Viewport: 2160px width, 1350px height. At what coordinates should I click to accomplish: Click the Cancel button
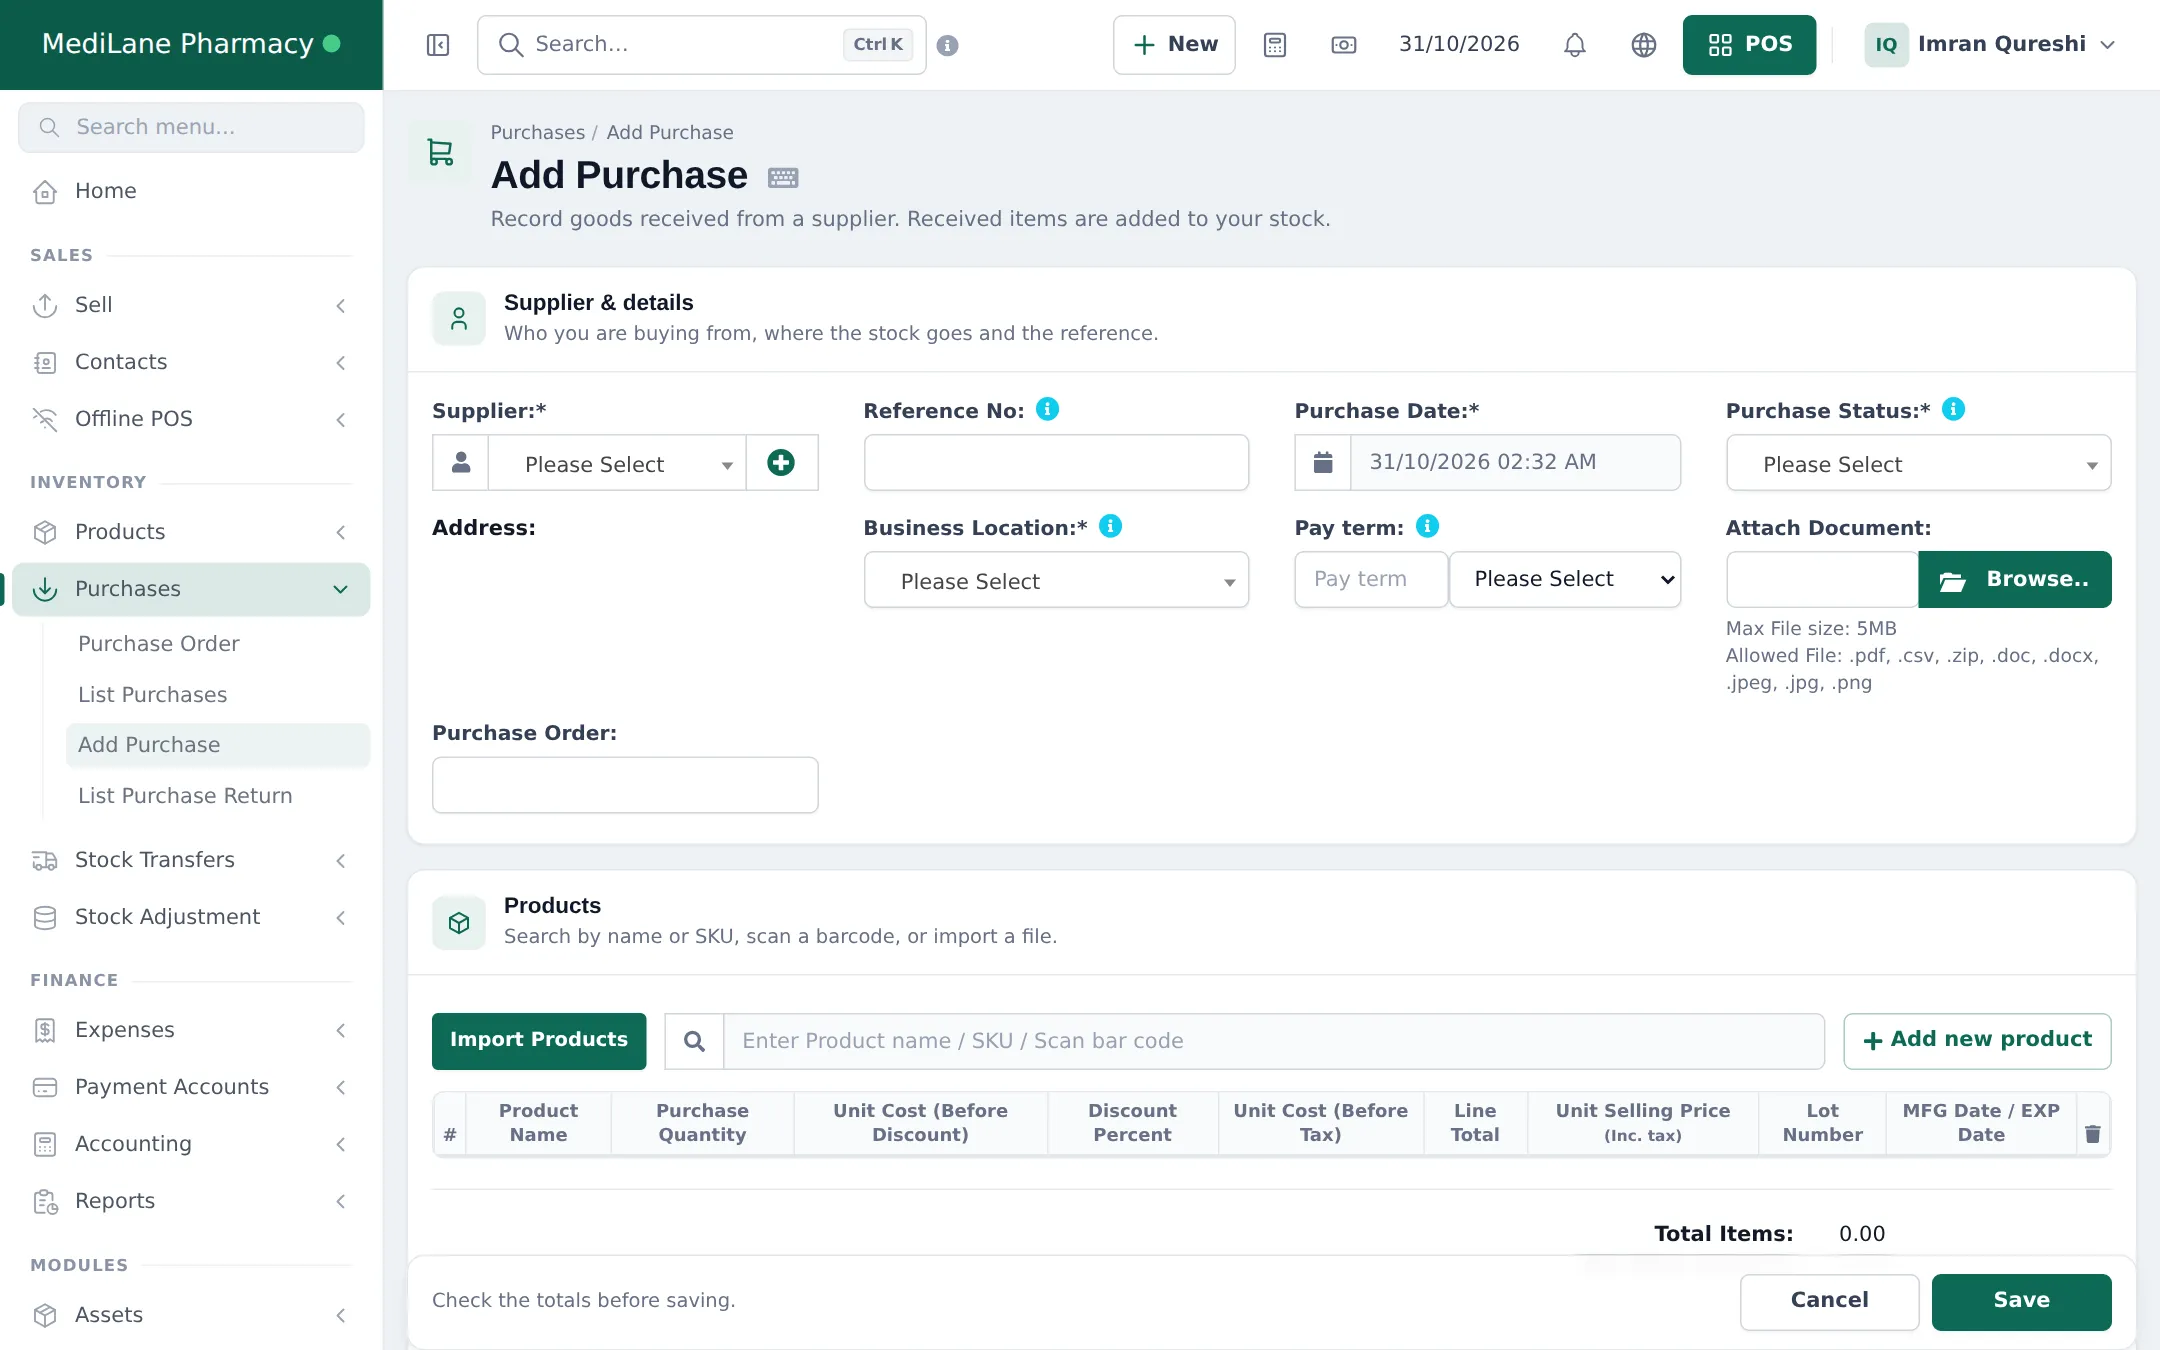(x=1829, y=1301)
